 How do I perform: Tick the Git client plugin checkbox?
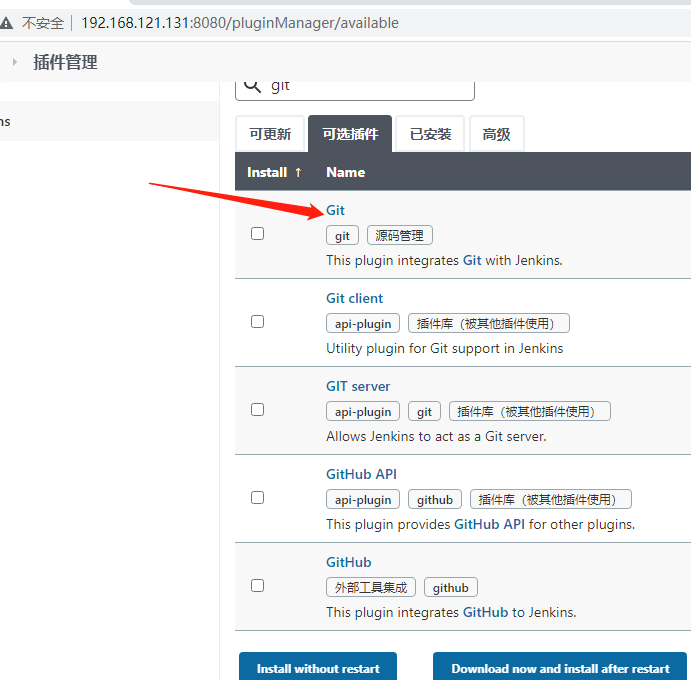[257, 322]
